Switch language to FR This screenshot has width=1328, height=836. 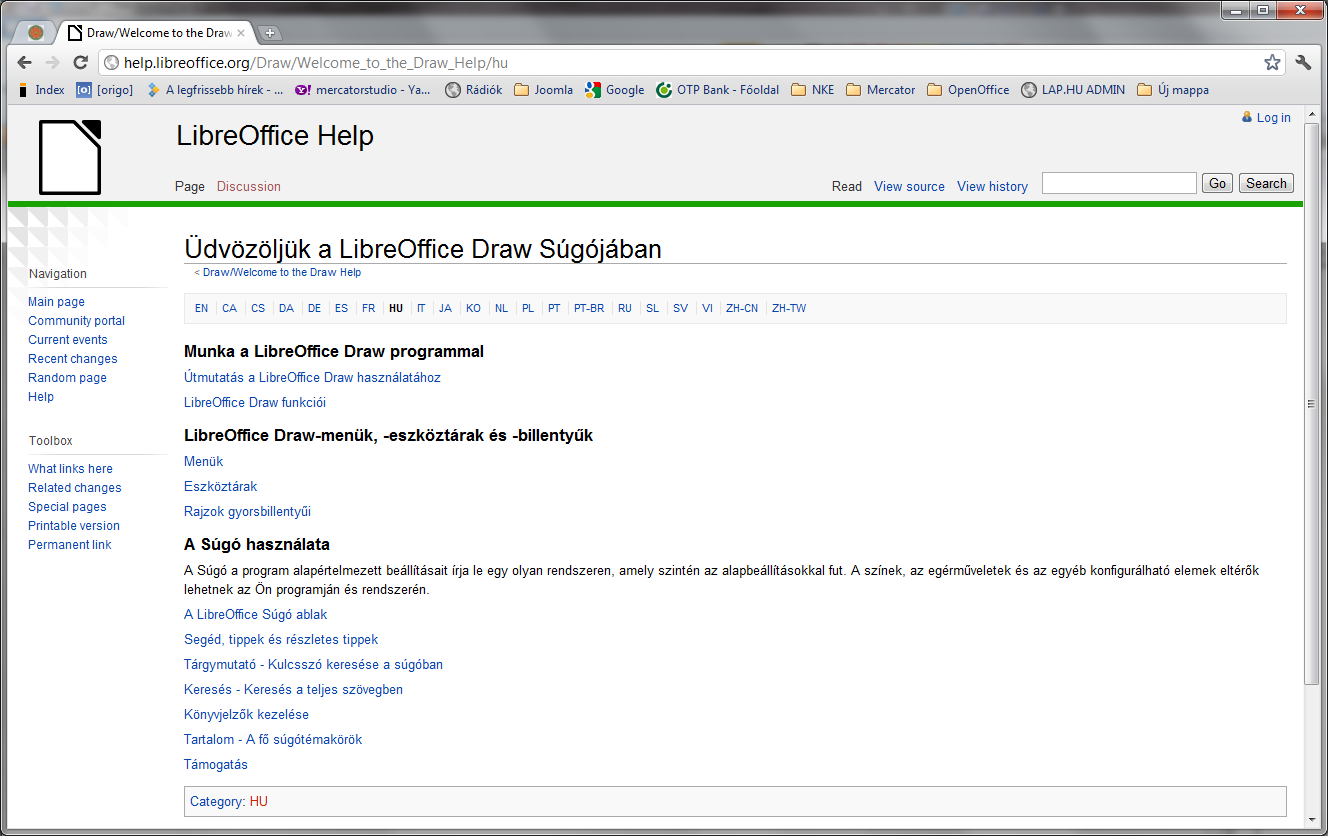pos(368,309)
